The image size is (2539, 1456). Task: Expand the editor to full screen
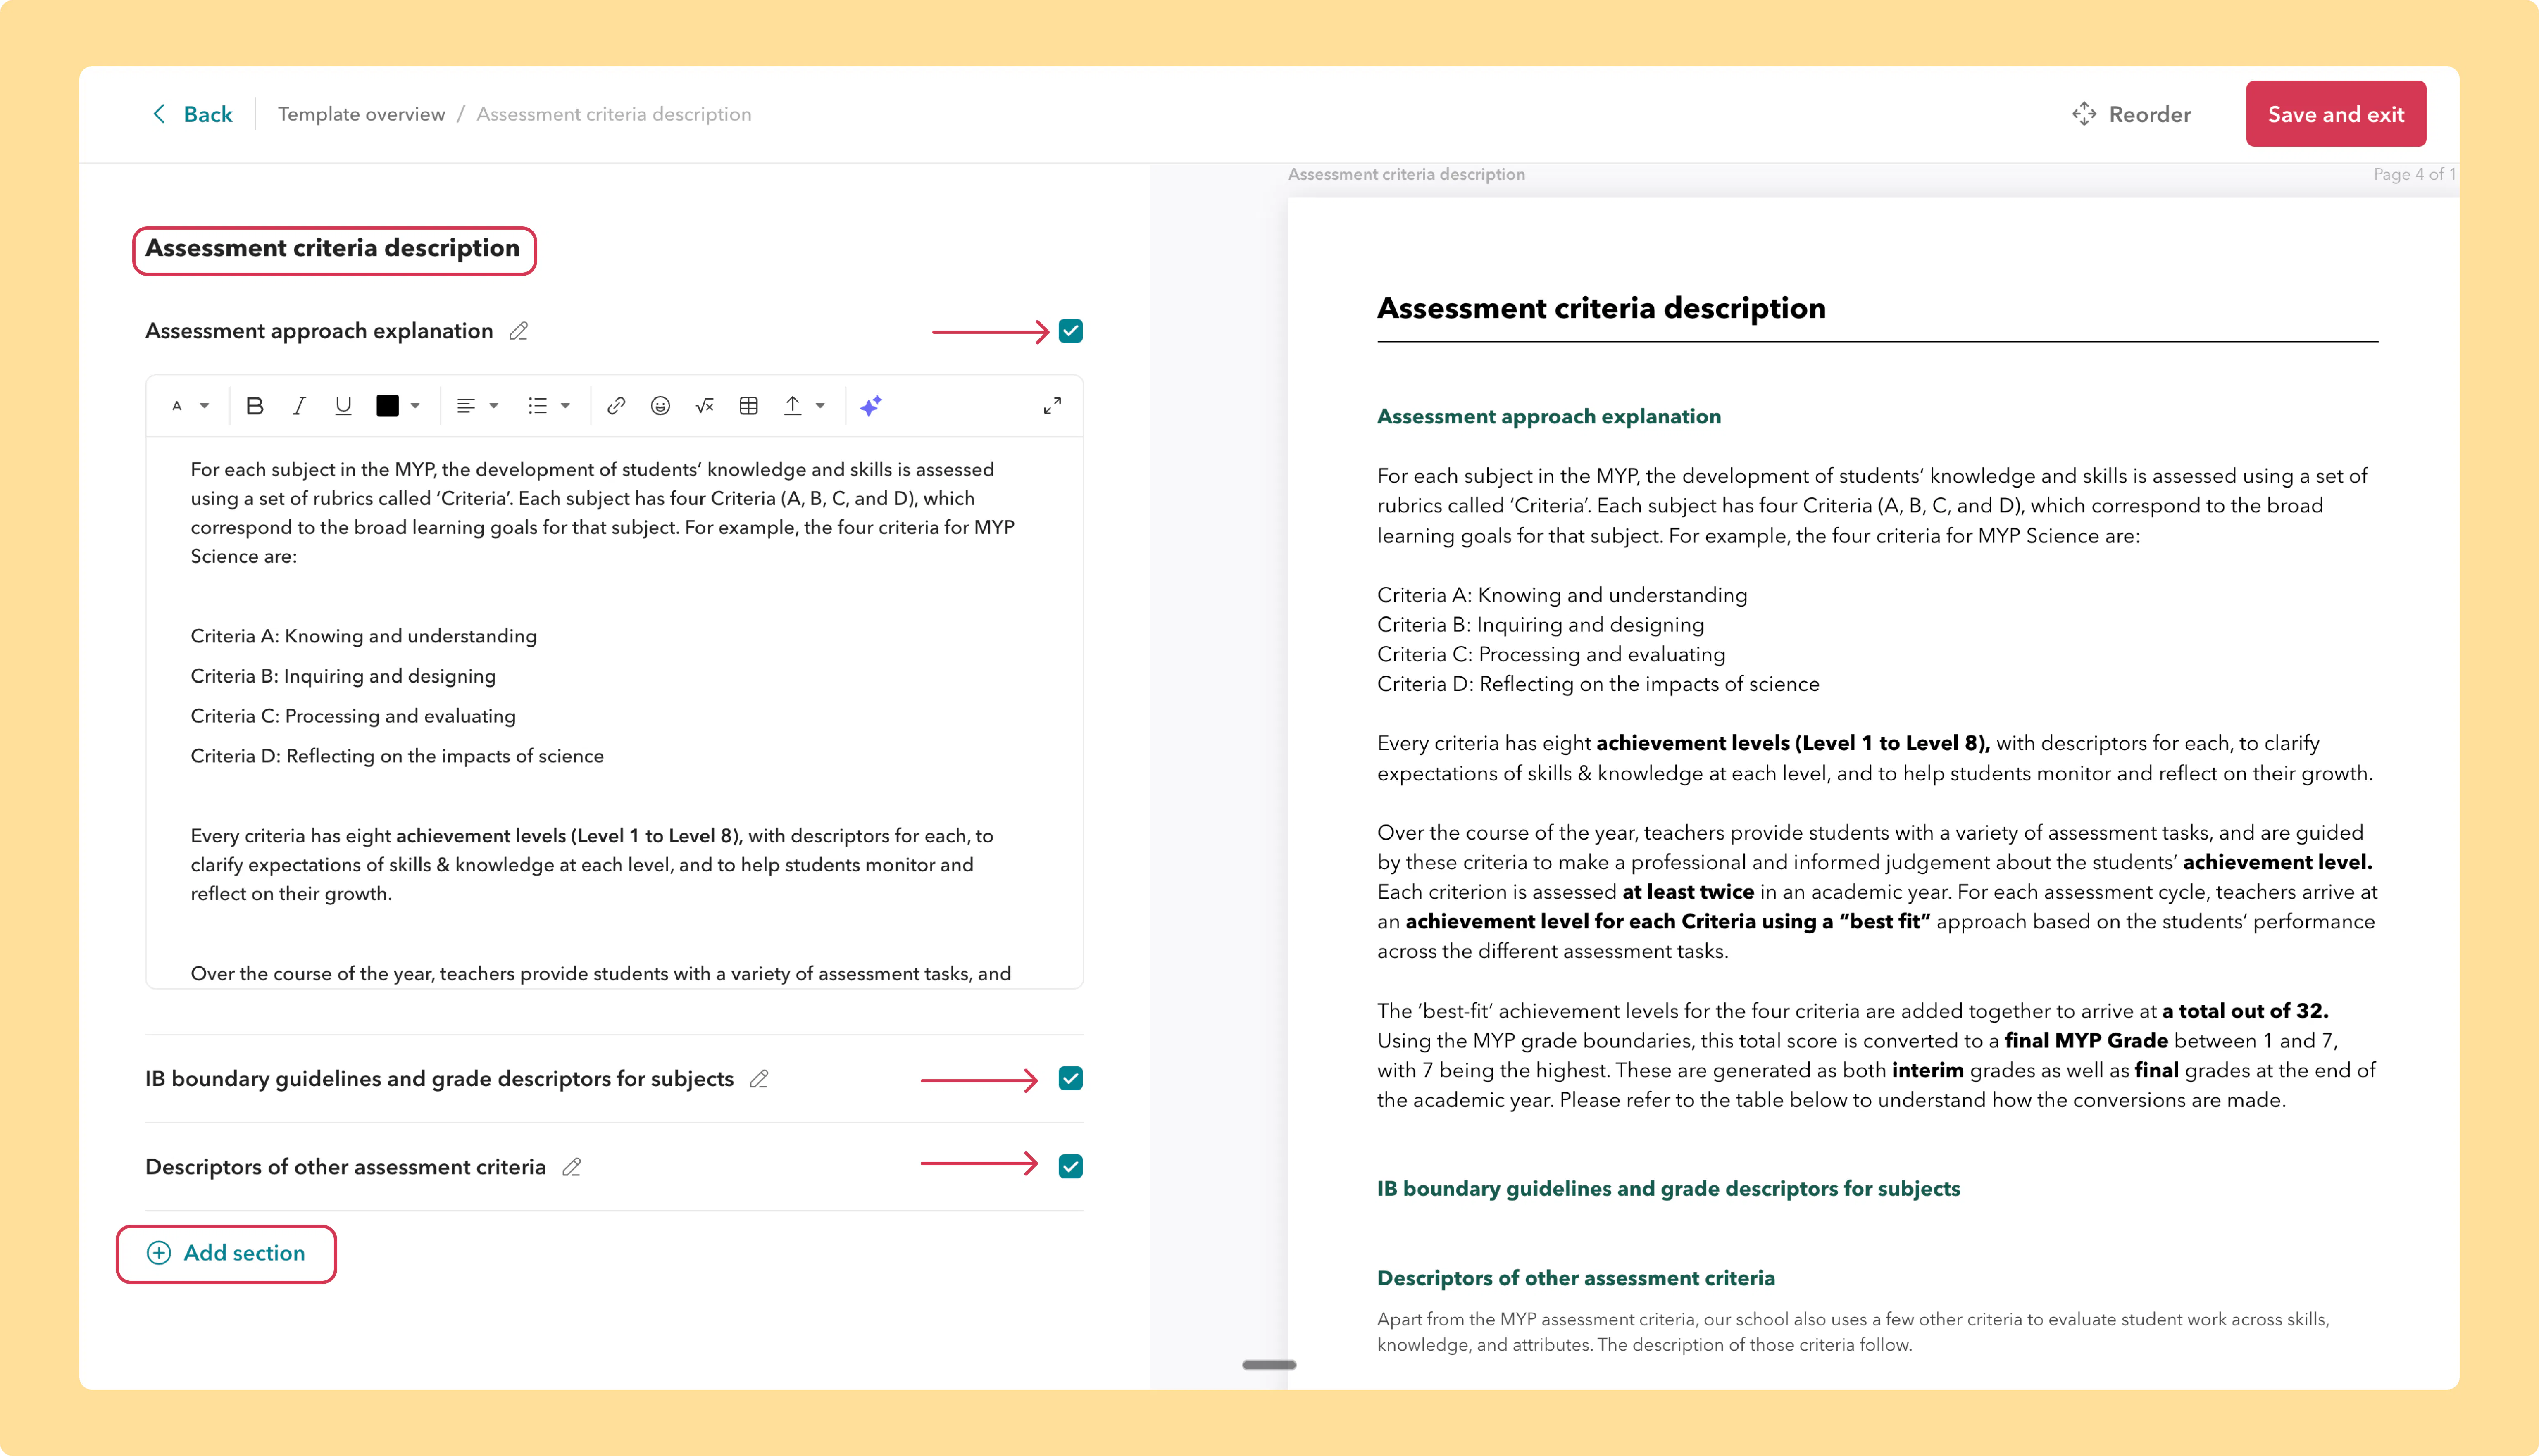pos(1052,406)
